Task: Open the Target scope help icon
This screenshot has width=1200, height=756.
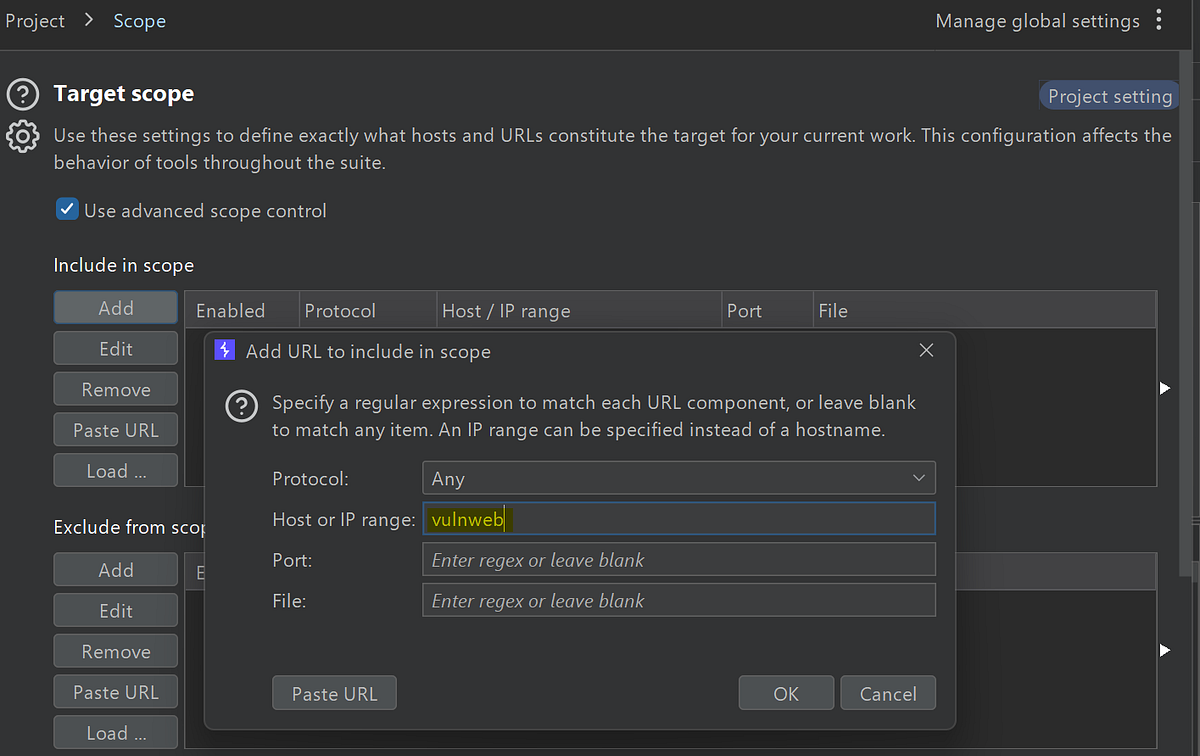Action: tap(22, 94)
